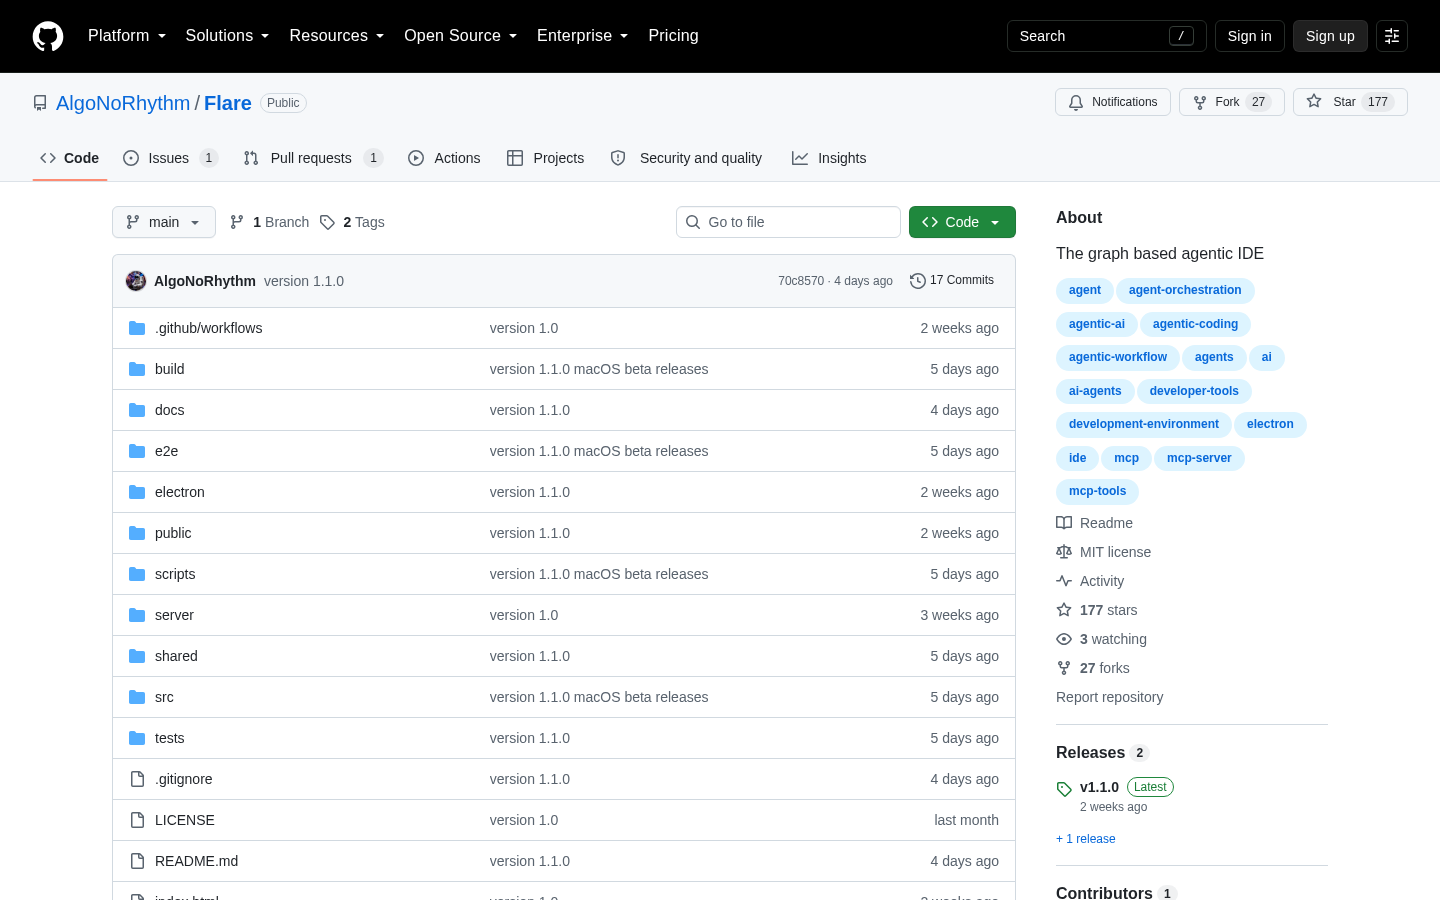The image size is (1440, 900).
Task: Click the .github/workflows folder icon
Action: (137, 328)
